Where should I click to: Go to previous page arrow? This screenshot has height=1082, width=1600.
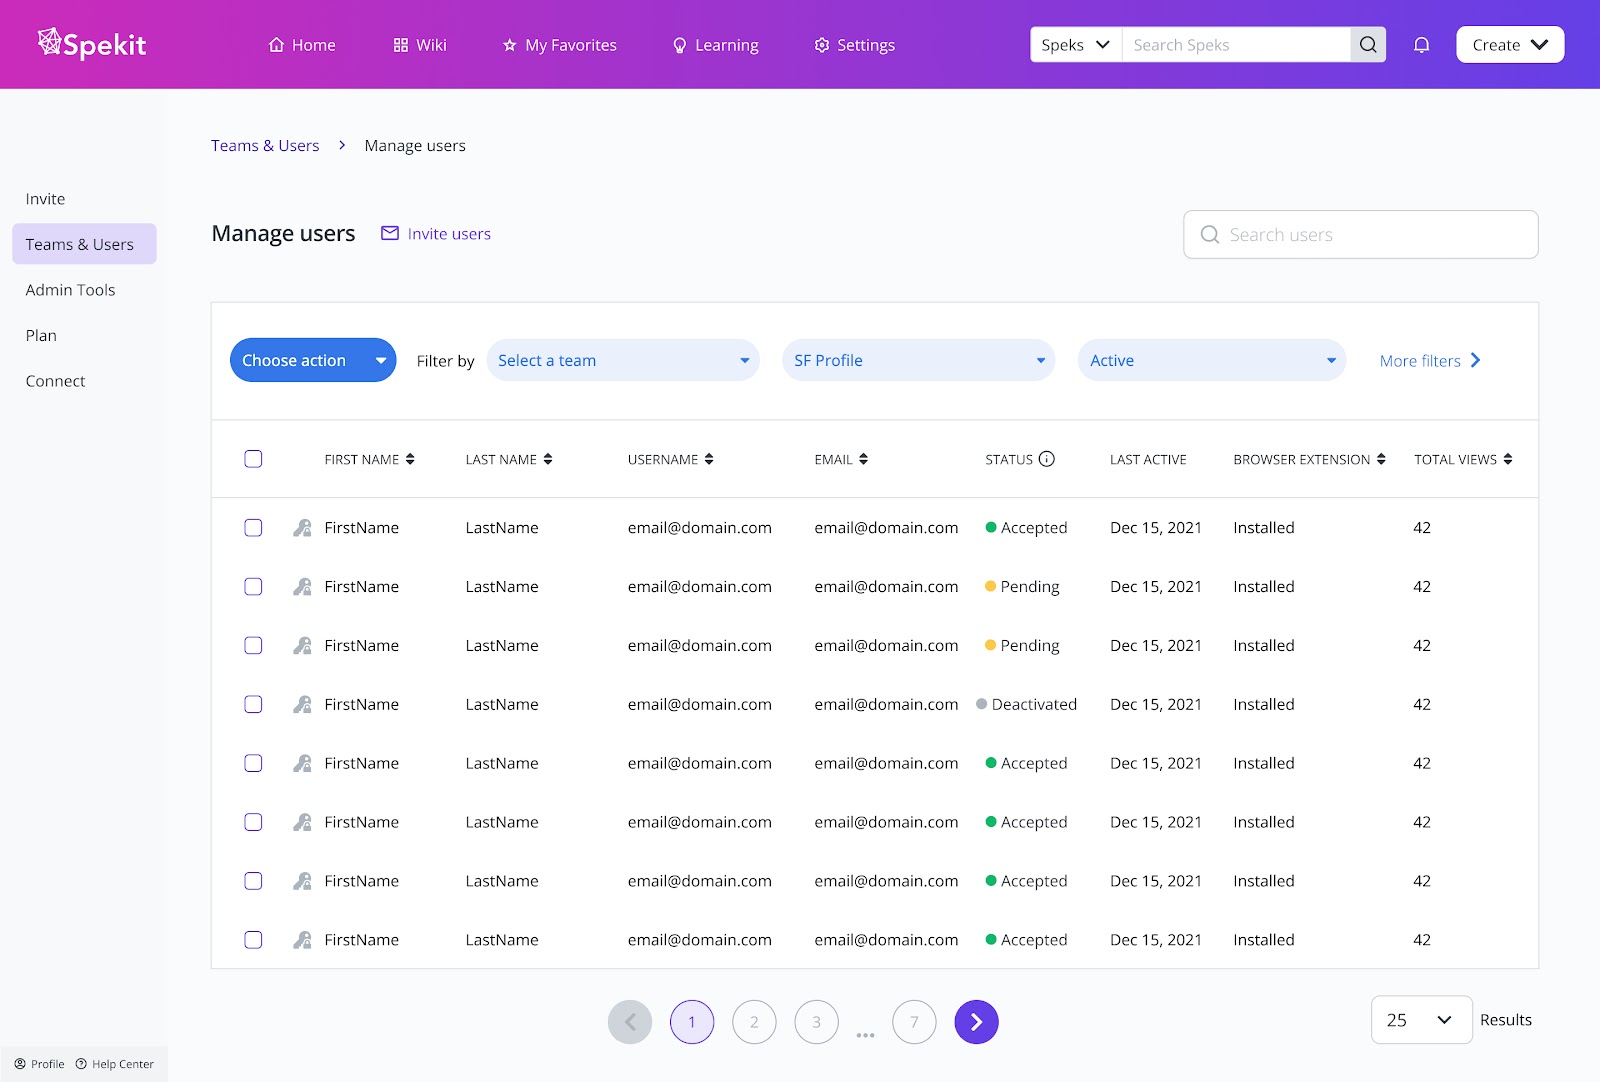[630, 1022]
